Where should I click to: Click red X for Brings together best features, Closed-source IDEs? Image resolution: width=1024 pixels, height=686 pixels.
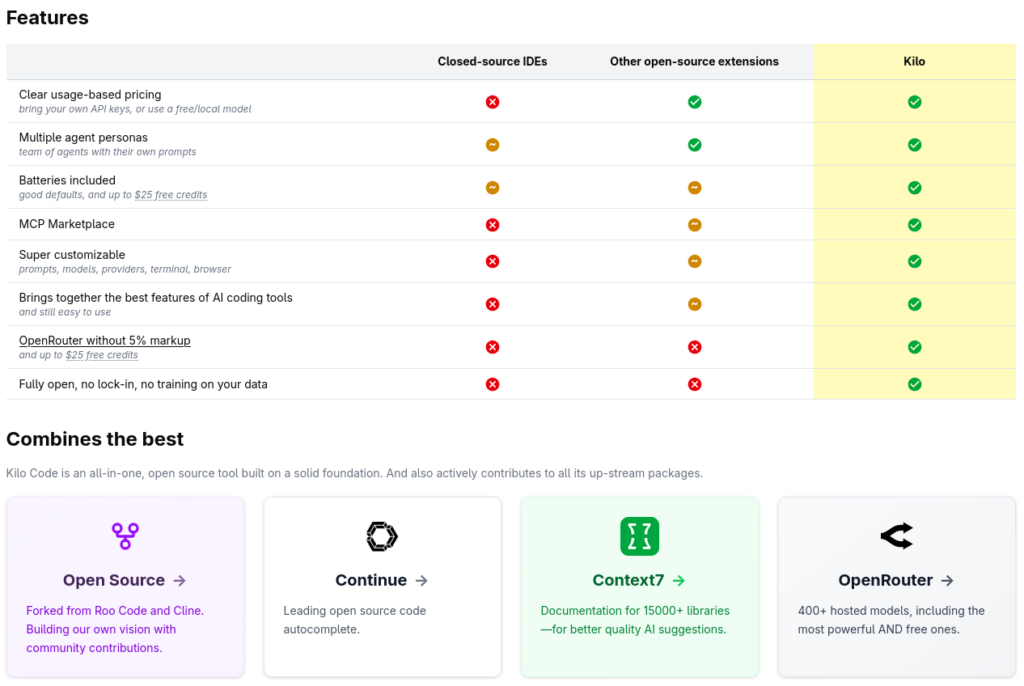(492, 304)
